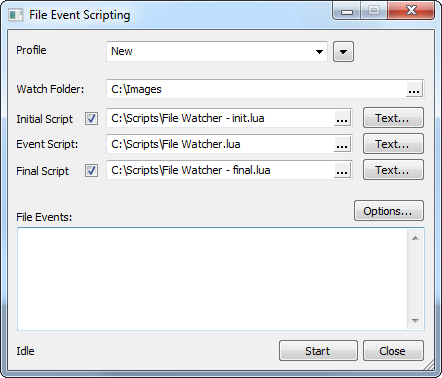Edit Event Script via Text button
442x378 pixels.
(393, 144)
